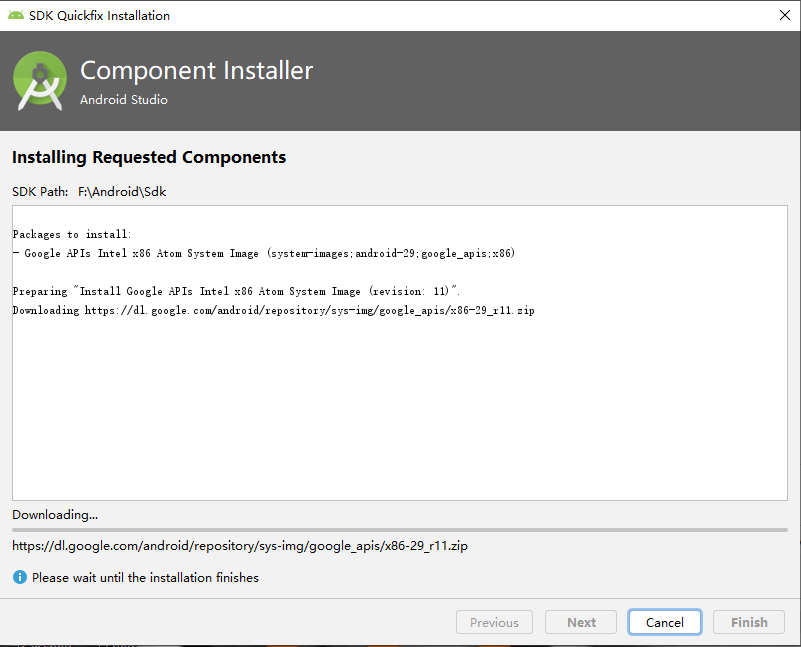Click the x86-29_r11.zip URL below progress bar
Screen dimensions: 801x647
click(x=240, y=546)
